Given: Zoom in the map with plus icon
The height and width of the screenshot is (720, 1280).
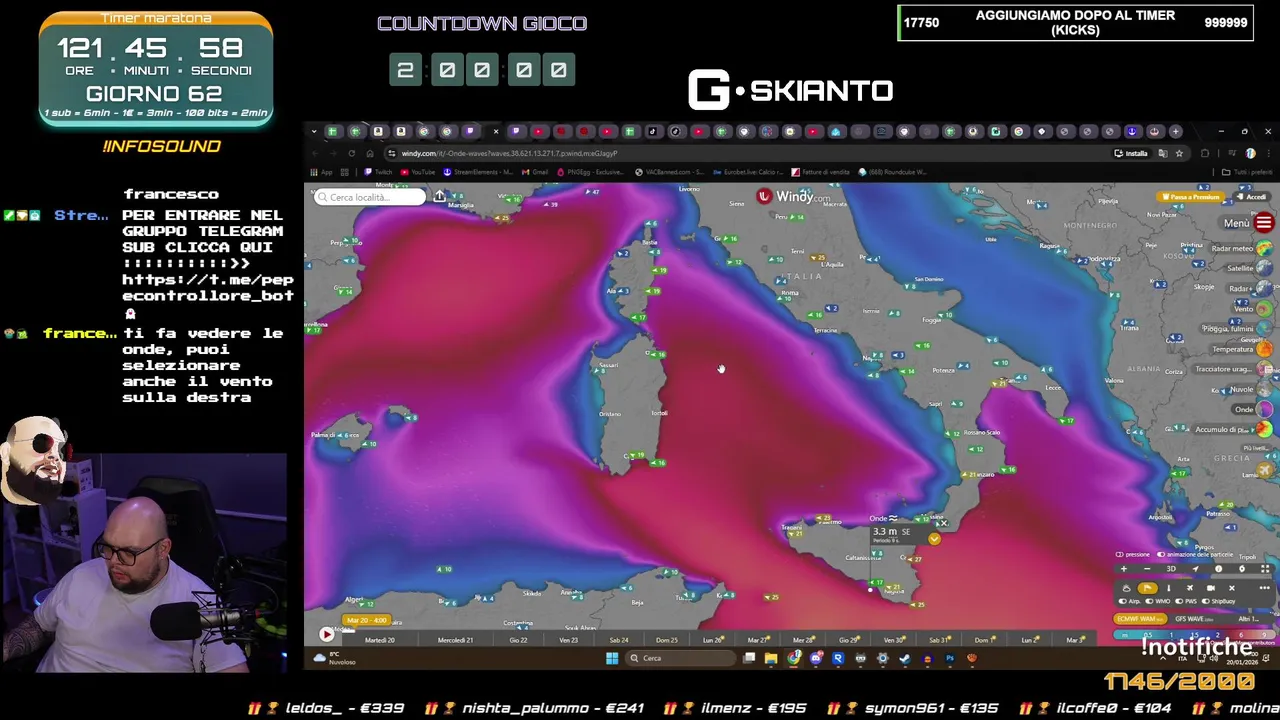Looking at the screenshot, I should 1124,569.
